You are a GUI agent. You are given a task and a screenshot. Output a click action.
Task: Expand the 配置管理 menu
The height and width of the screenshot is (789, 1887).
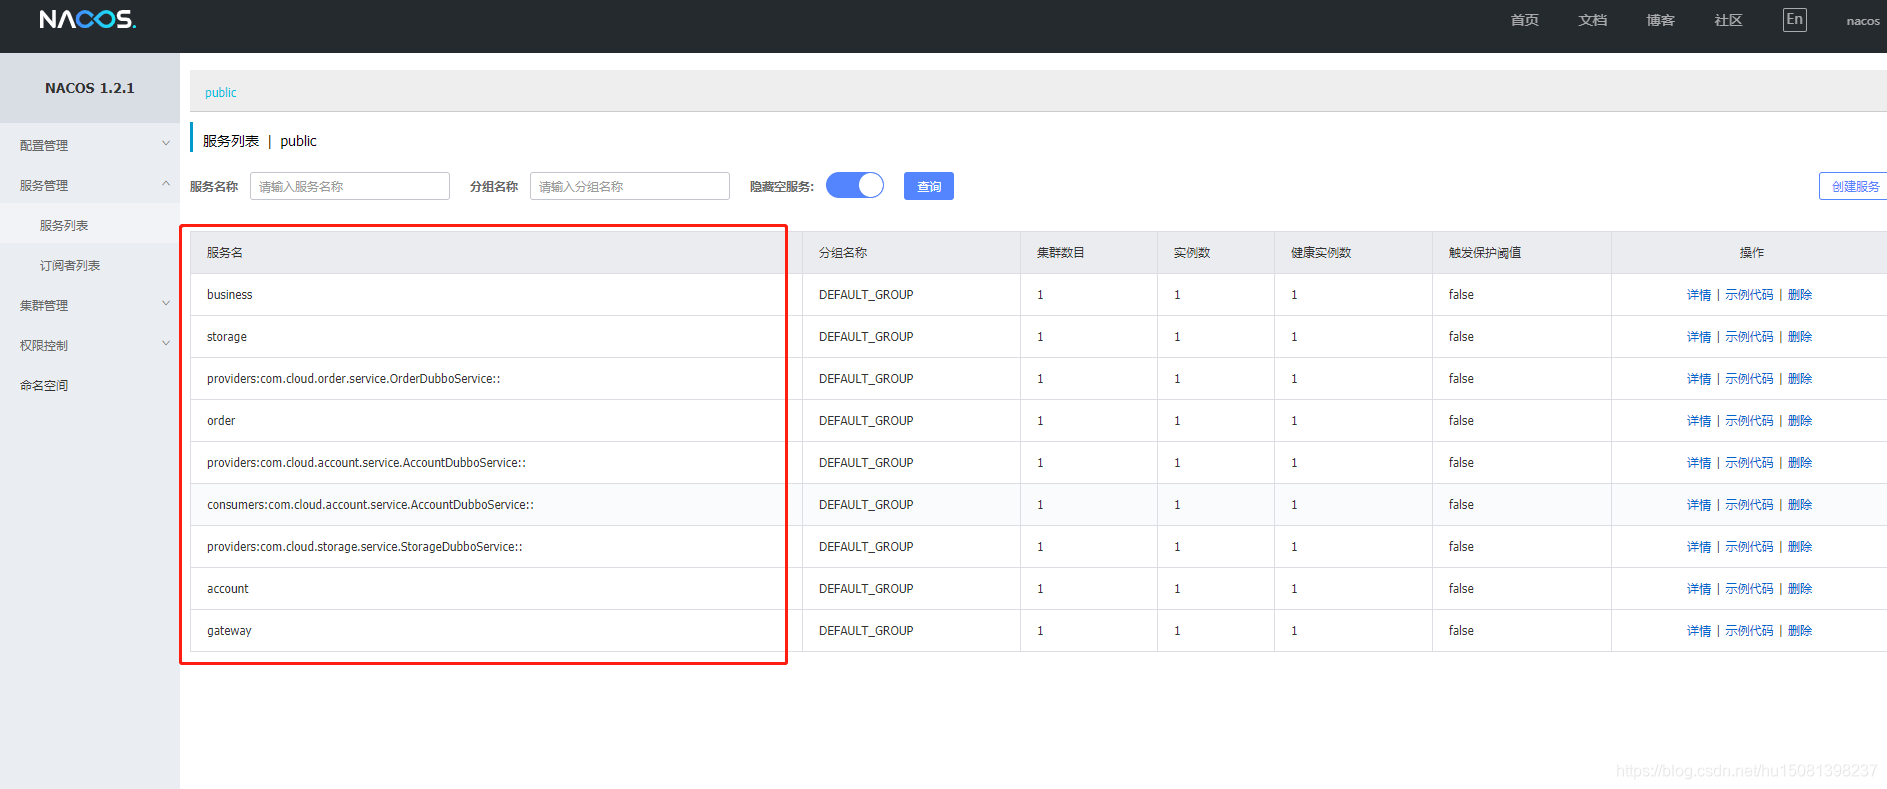[x=90, y=145]
